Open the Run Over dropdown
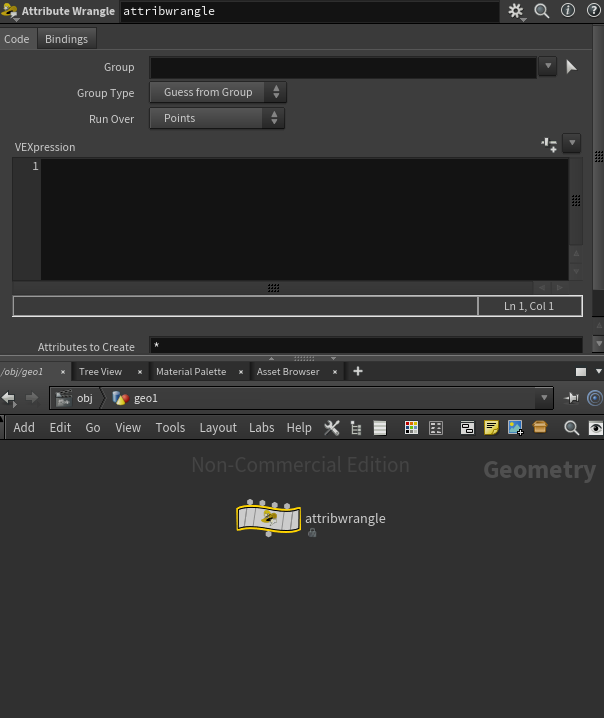Screen dimensions: 604x718 point(217,118)
